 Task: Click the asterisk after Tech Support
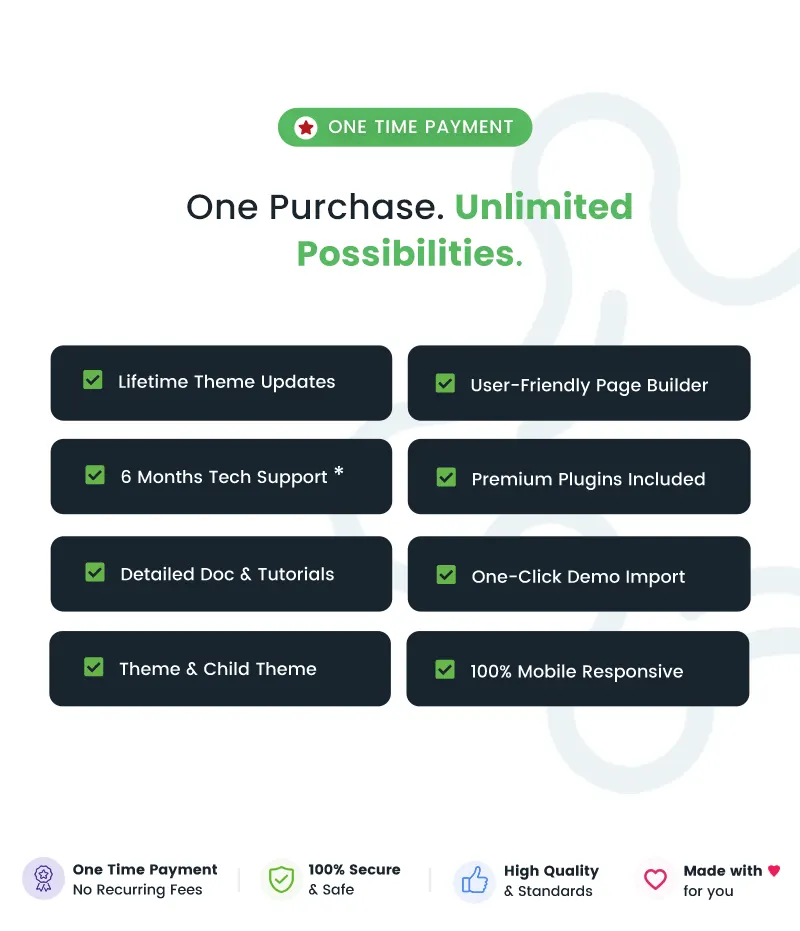pos(339,471)
